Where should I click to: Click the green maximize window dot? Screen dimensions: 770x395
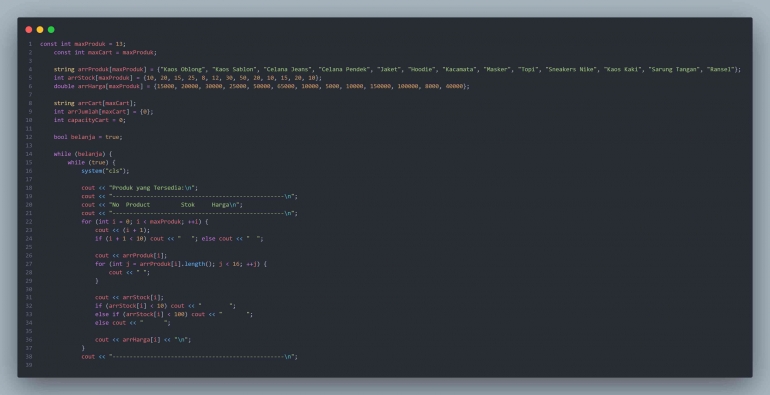(51, 29)
